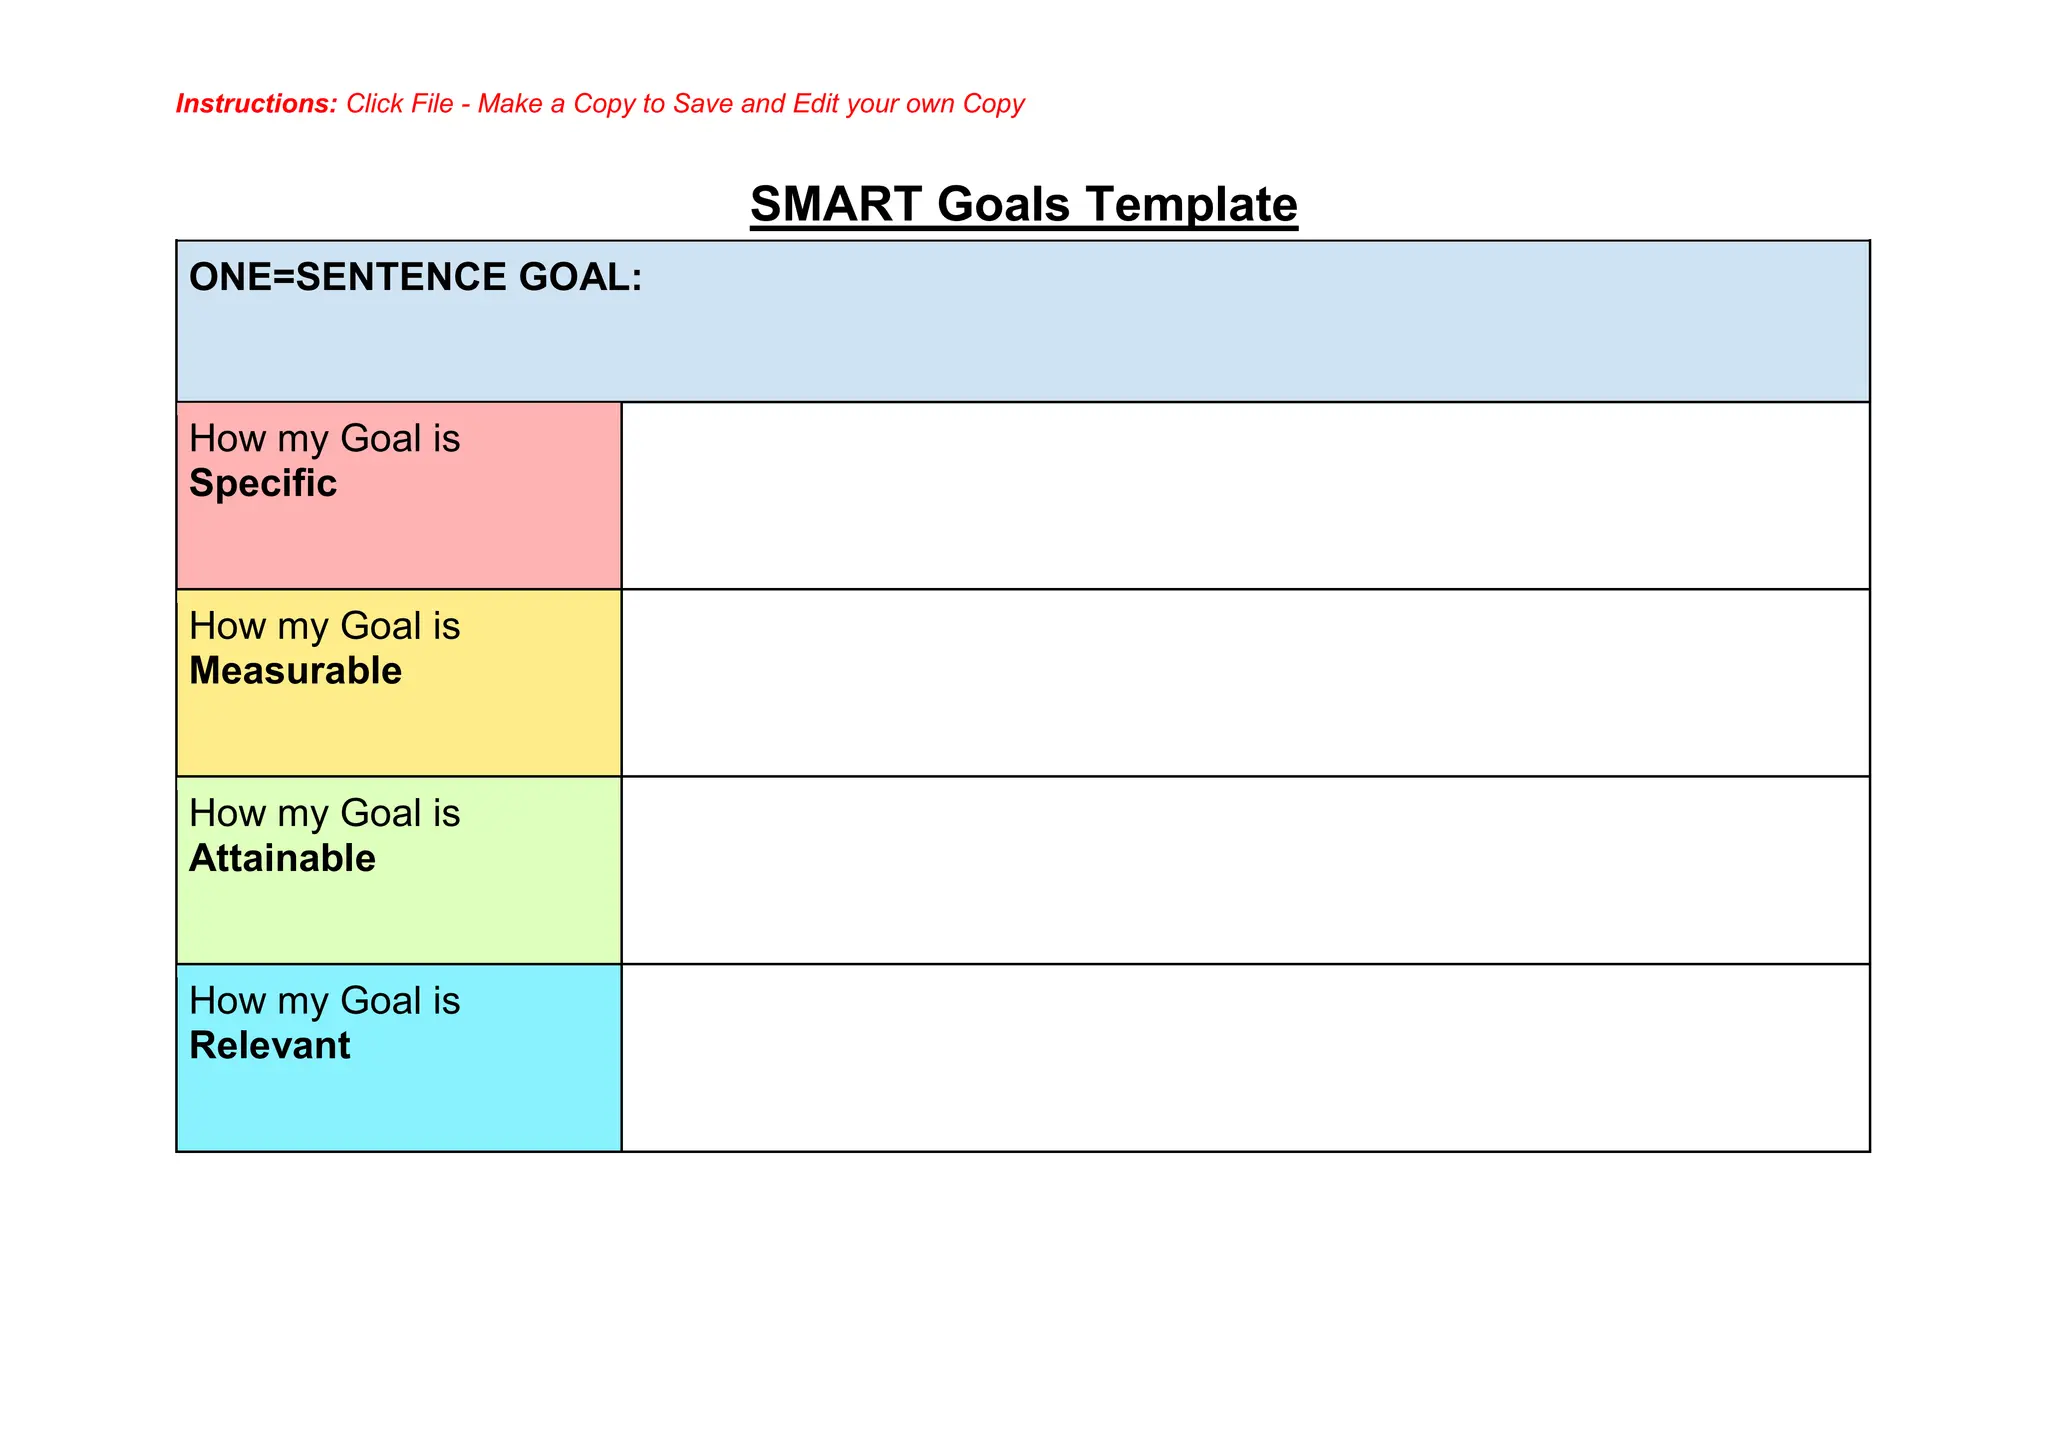Click 'How my Goal is' above Measurable

(x=324, y=626)
